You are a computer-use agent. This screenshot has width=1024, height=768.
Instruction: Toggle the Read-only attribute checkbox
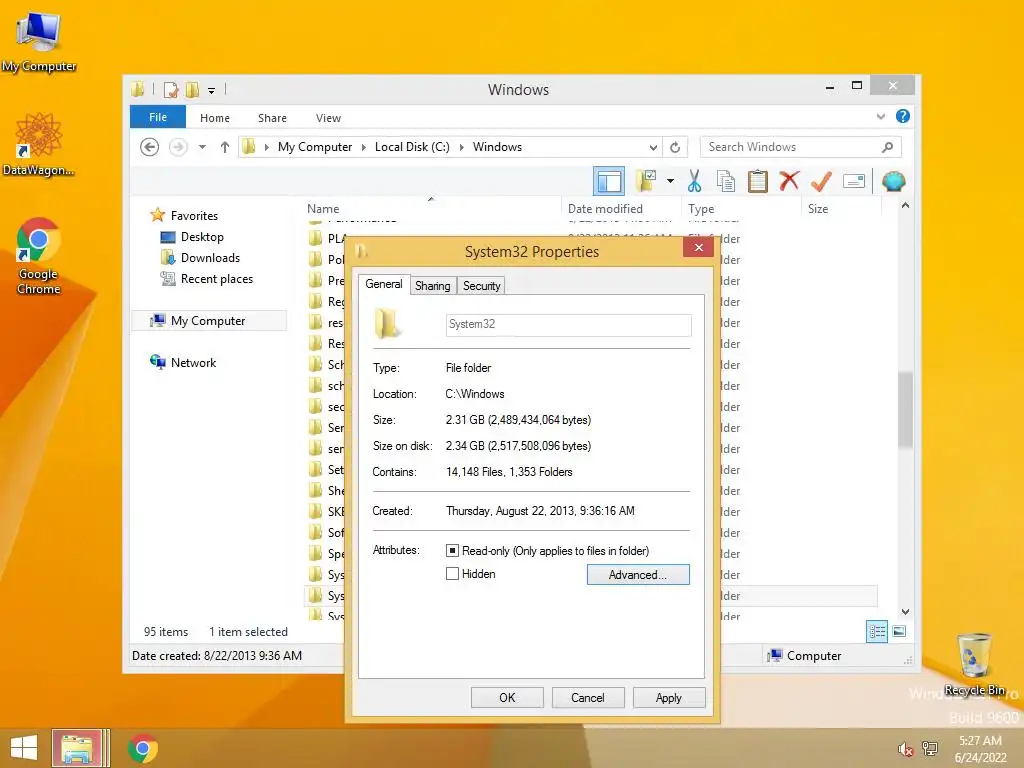[x=452, y=551]
